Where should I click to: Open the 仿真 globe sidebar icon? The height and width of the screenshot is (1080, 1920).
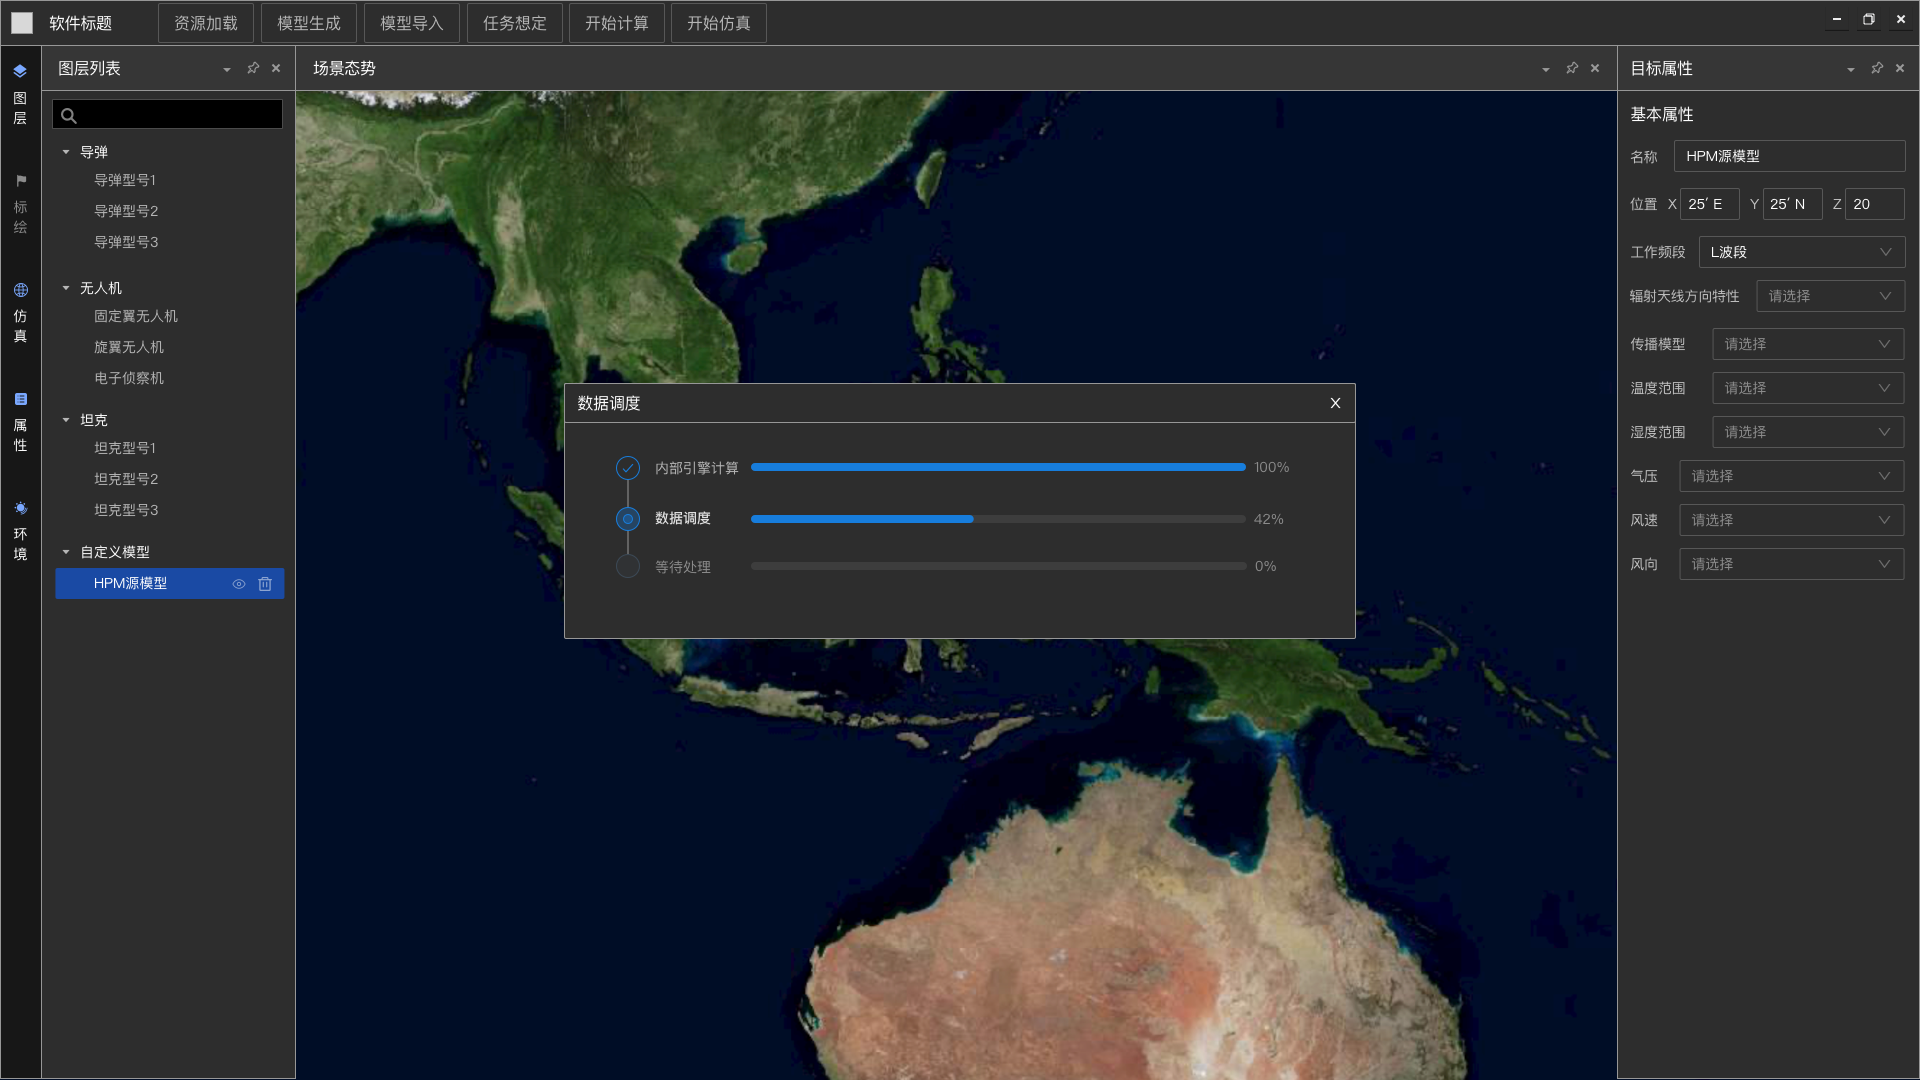(x=20, y=290)
